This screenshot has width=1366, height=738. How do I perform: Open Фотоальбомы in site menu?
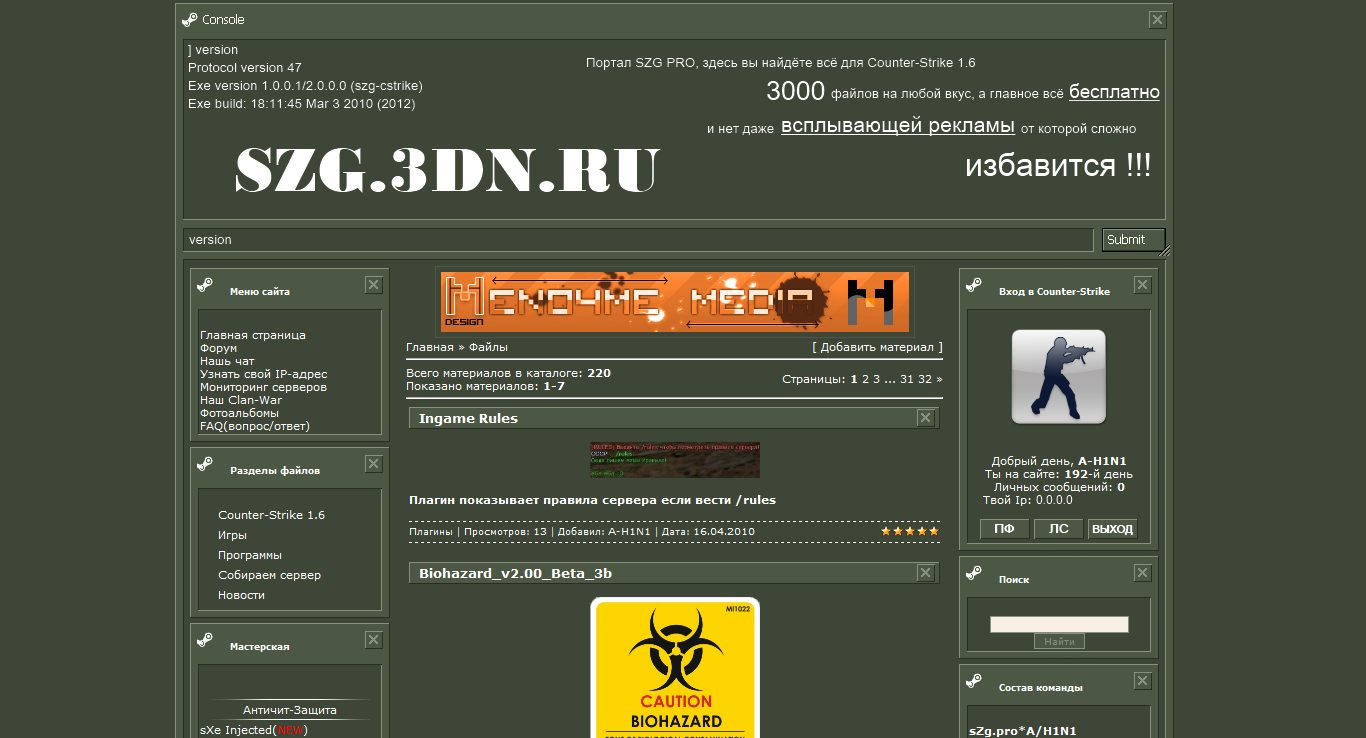[239, 413]
